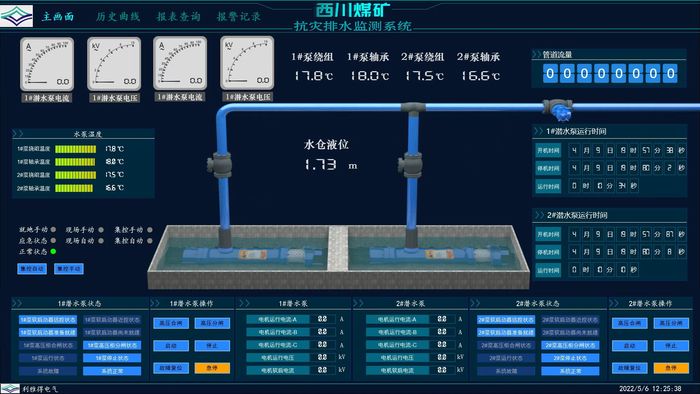Click the flow meter valve on the main pipe

(558, 109)
